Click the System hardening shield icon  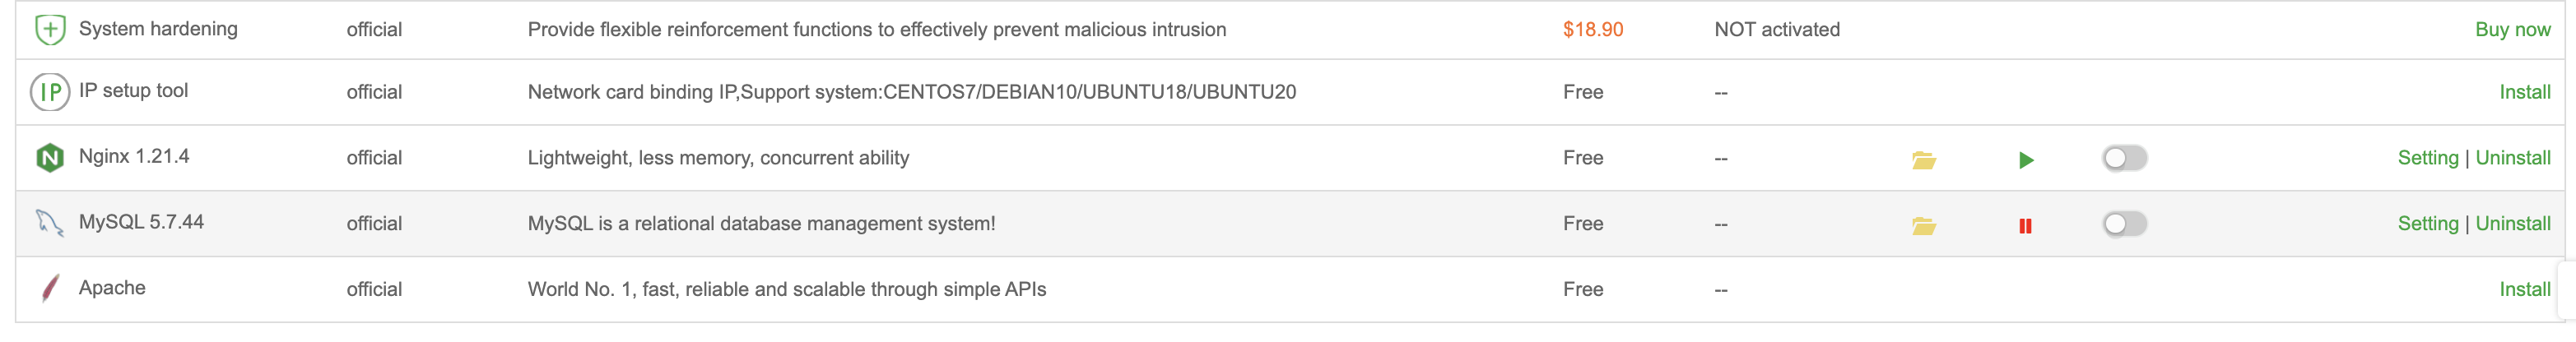click(49, 30)
